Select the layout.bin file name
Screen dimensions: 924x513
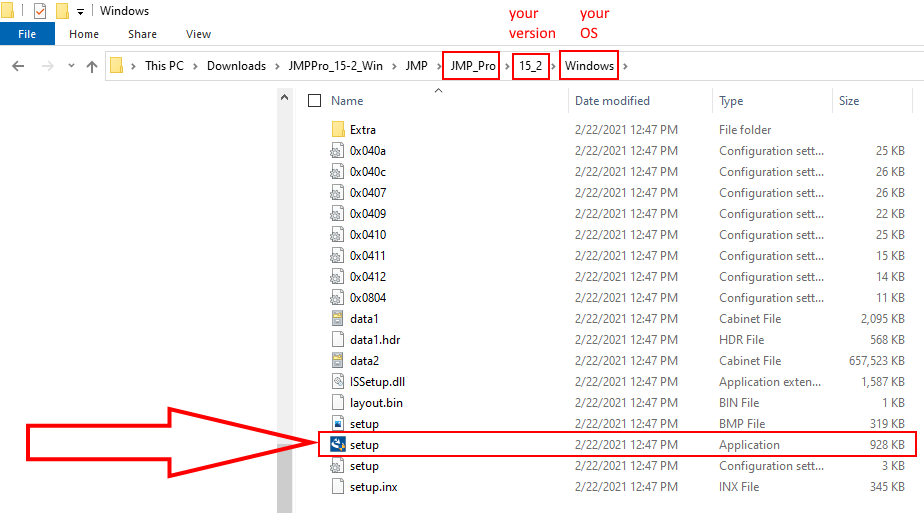376,403
